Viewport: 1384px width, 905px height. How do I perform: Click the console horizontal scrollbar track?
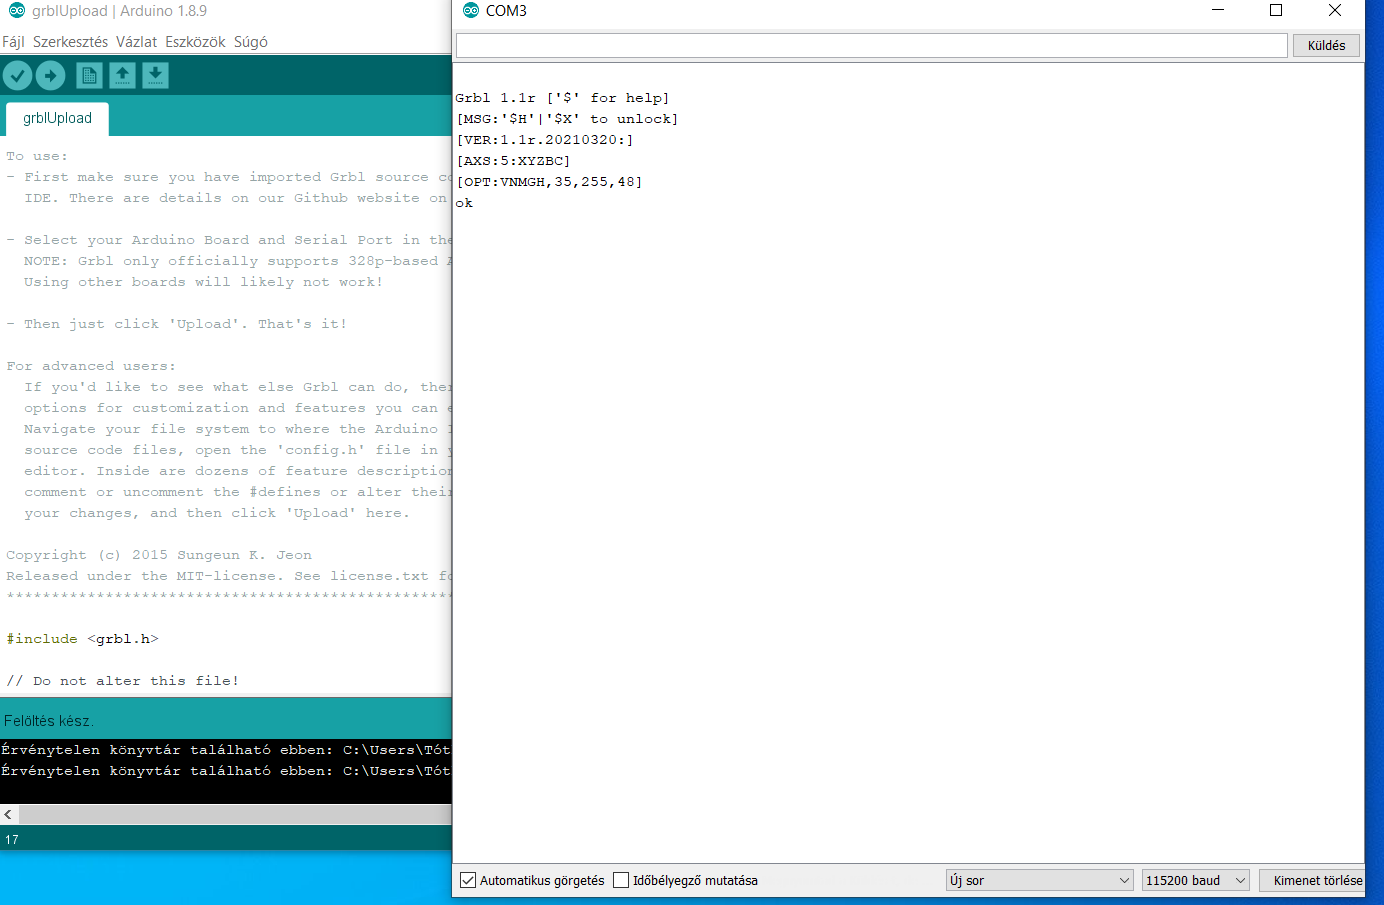(x=235, y=814)
